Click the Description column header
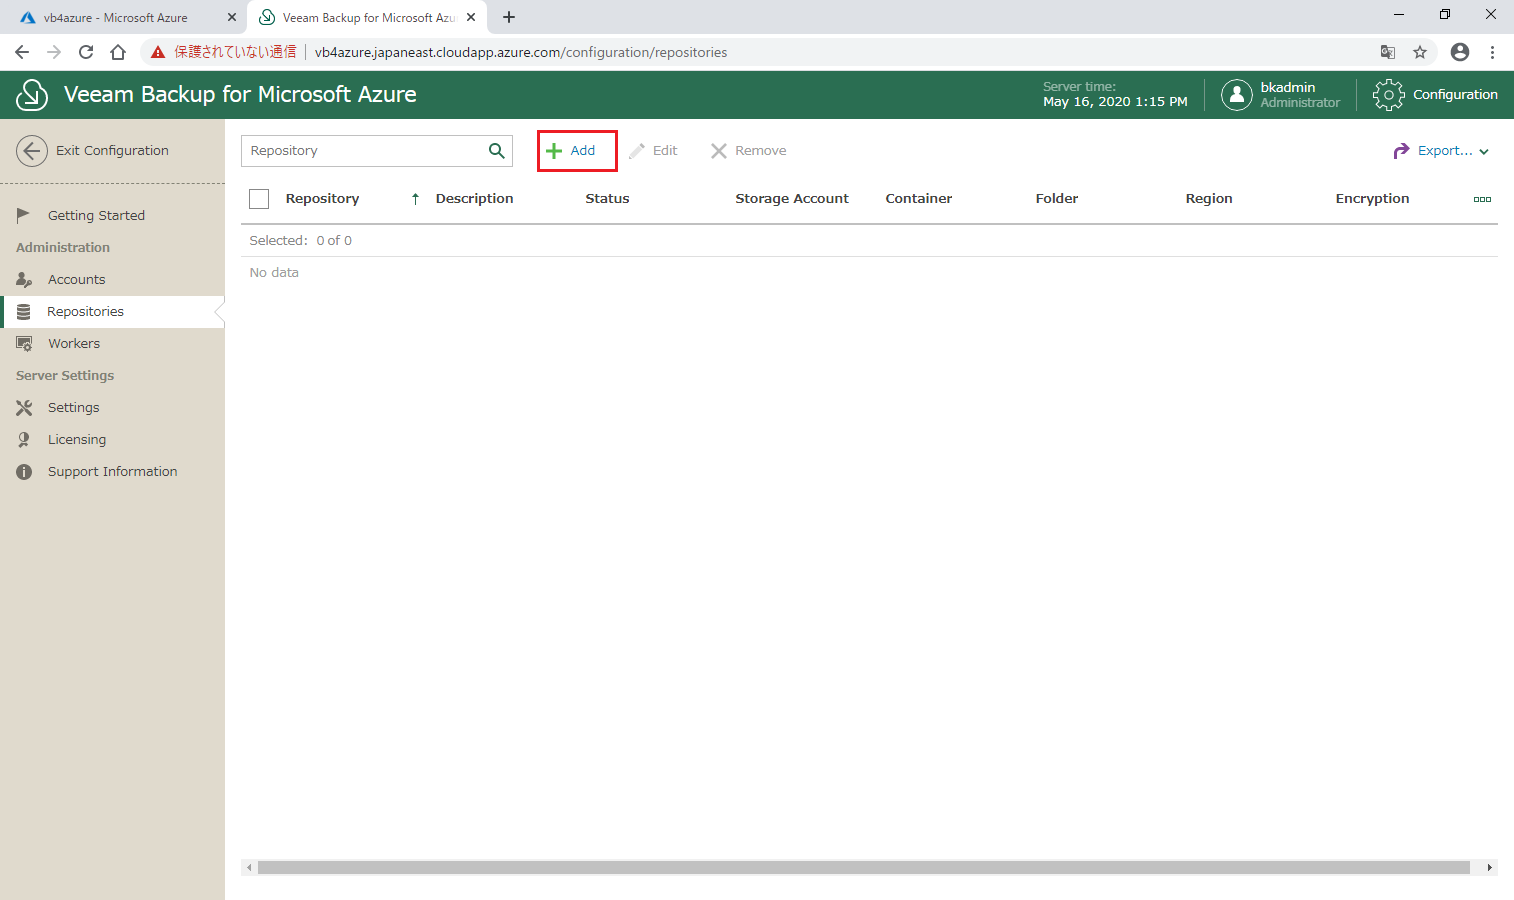Viewport: 1514px width, 900px height. point(474,199)
